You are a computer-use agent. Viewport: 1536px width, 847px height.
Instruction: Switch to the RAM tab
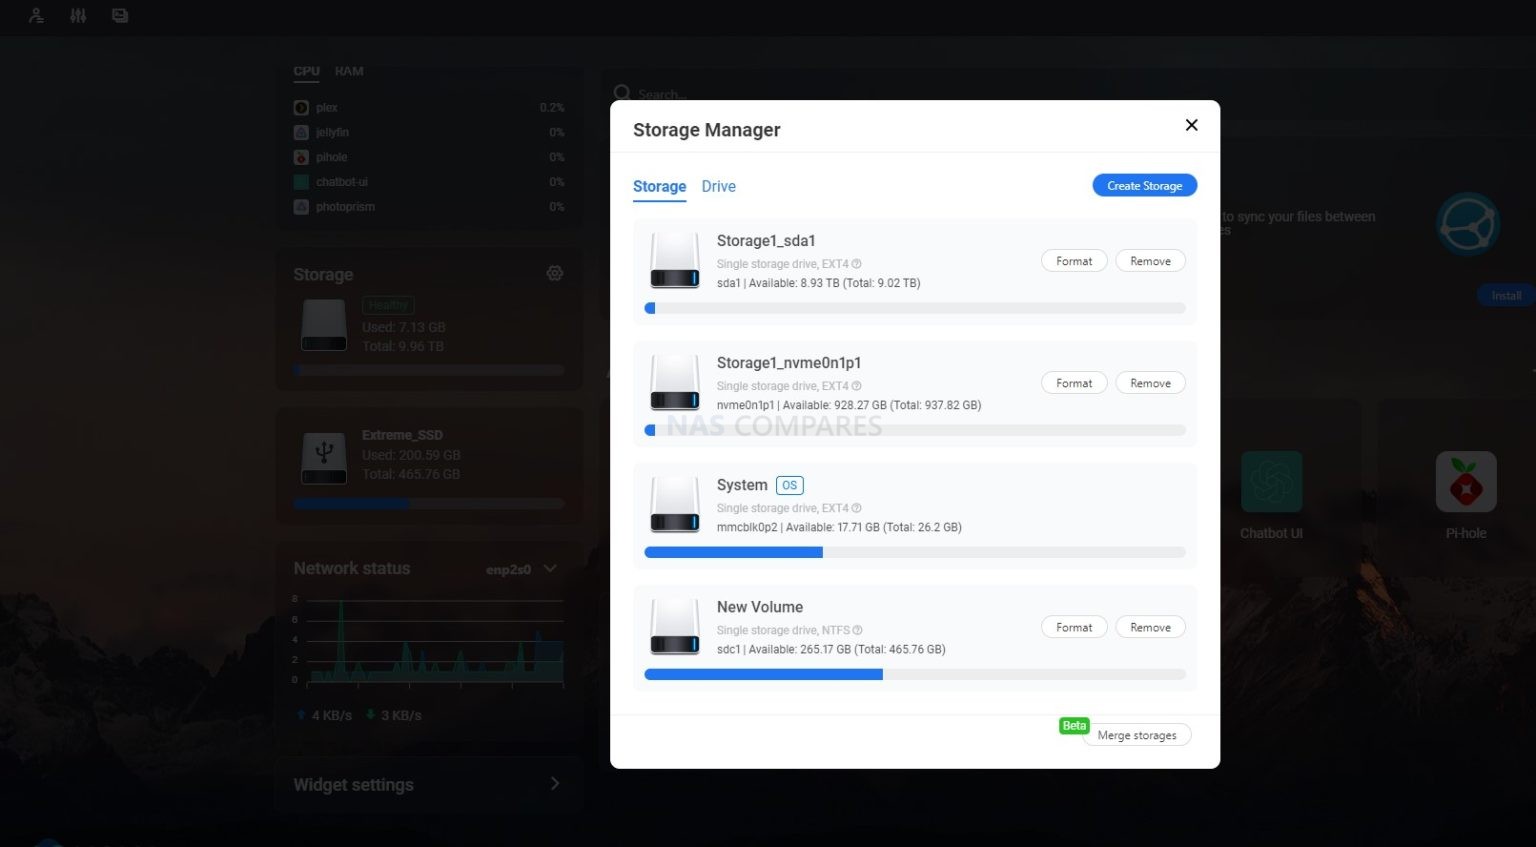[x=349, y=71]
